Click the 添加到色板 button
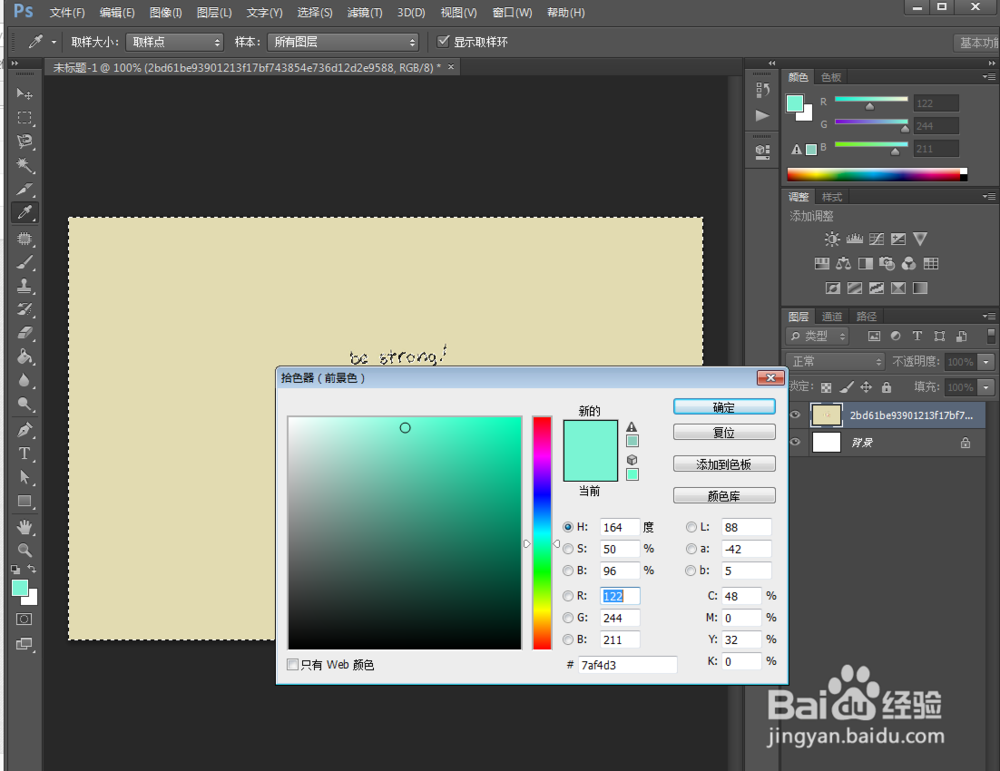Viewport: 1000px width, 771px height. (x=724, y=464)
